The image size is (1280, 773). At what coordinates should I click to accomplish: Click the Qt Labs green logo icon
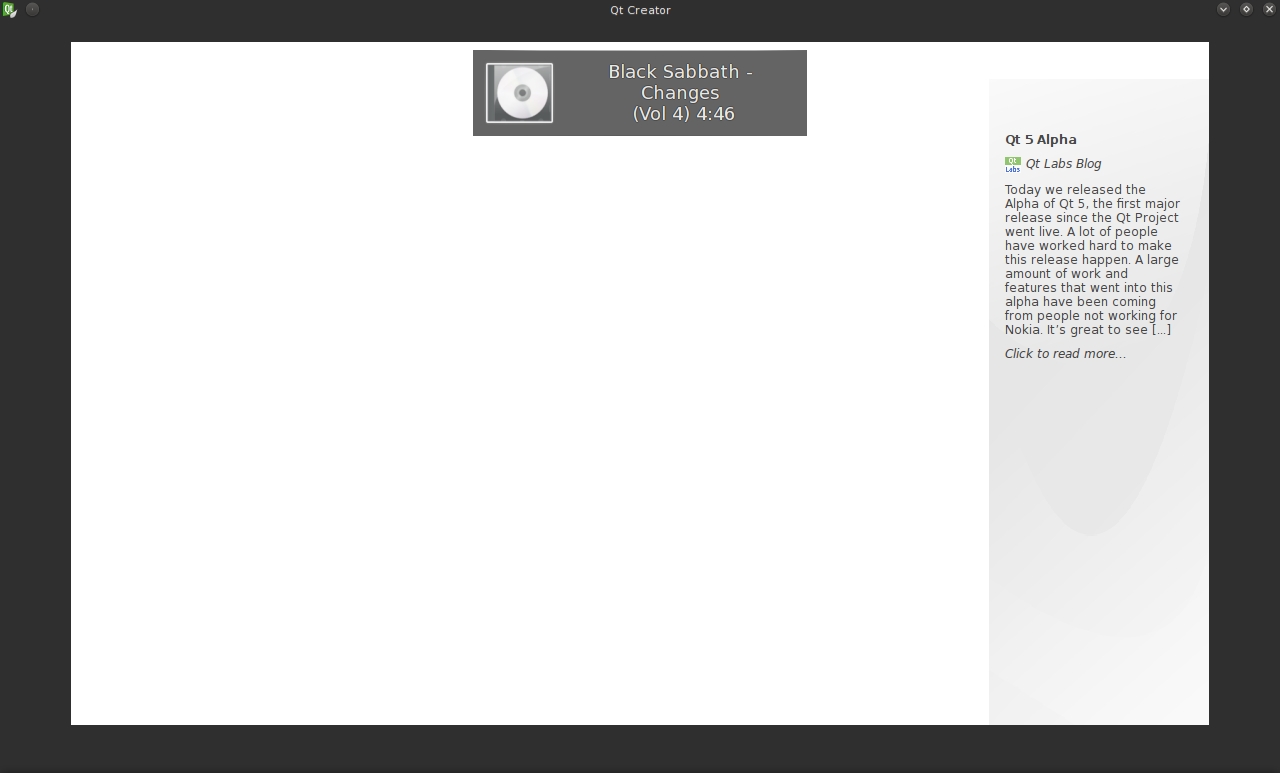point(1013,164)
